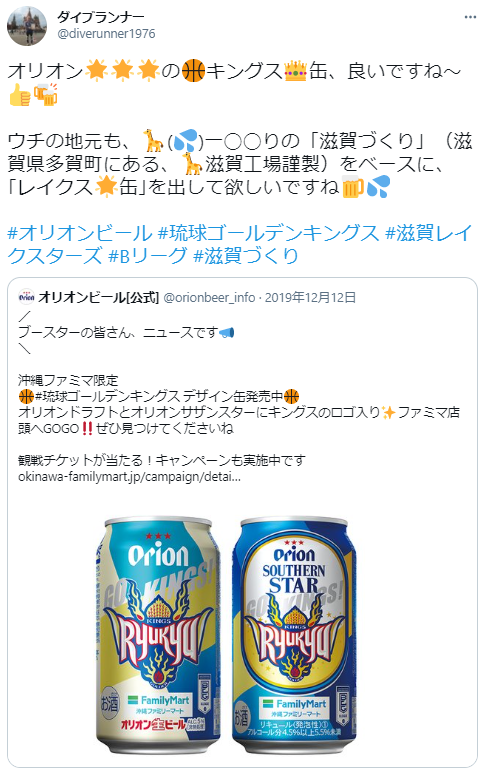Open the @diverunner1976 handle link

(x=106, y=33)
